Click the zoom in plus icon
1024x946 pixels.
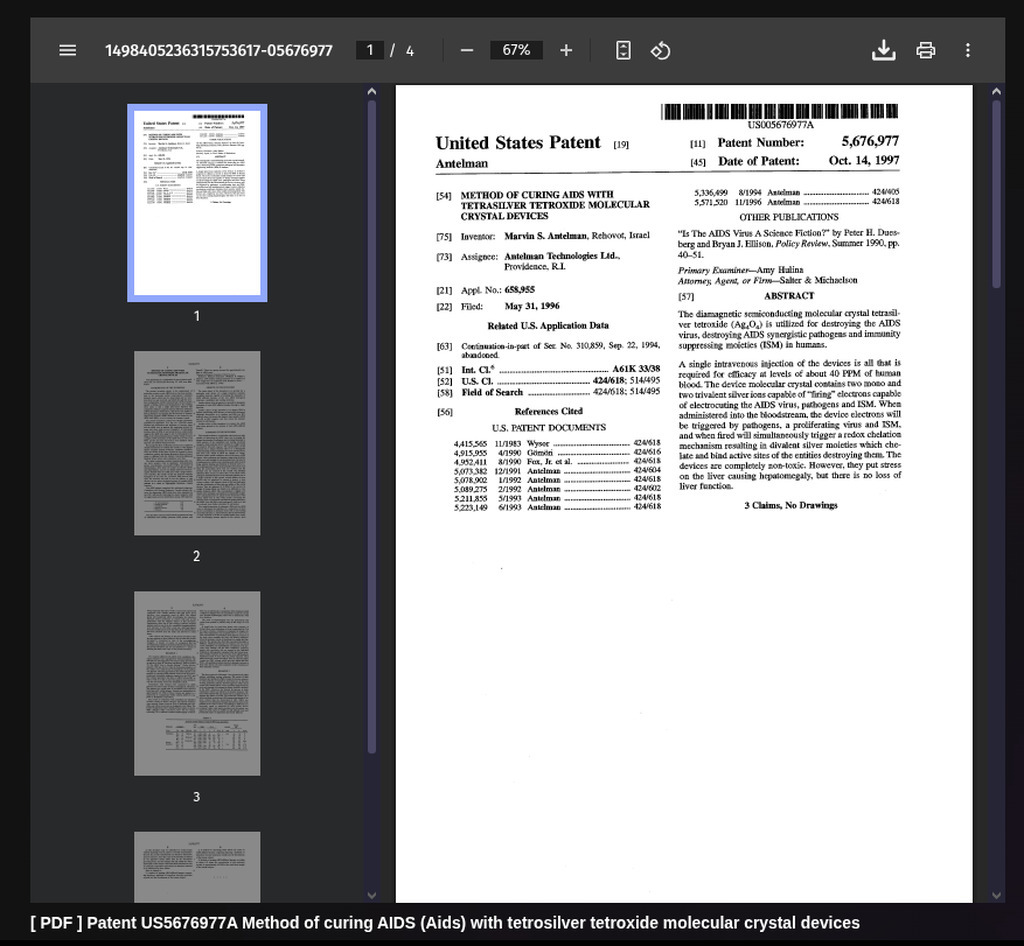click(x=566, y=50)
